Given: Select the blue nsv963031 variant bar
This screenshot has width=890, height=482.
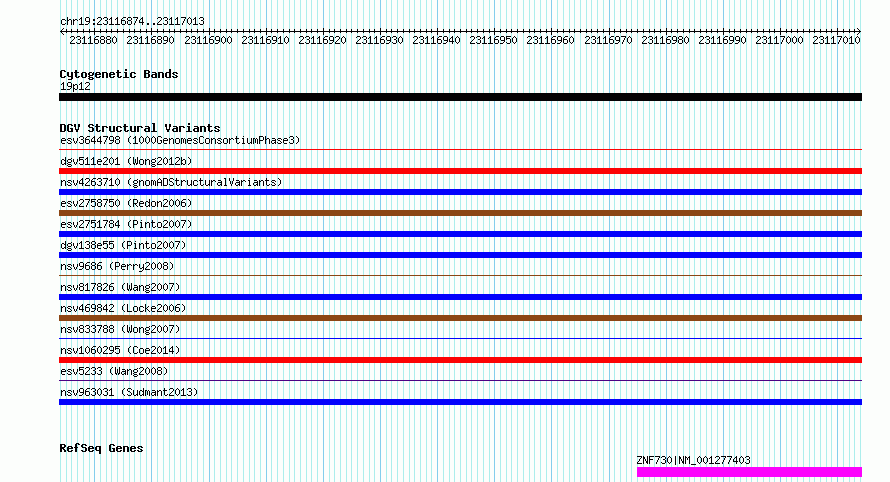Looking at the screenshot, I should coord(460,402).
